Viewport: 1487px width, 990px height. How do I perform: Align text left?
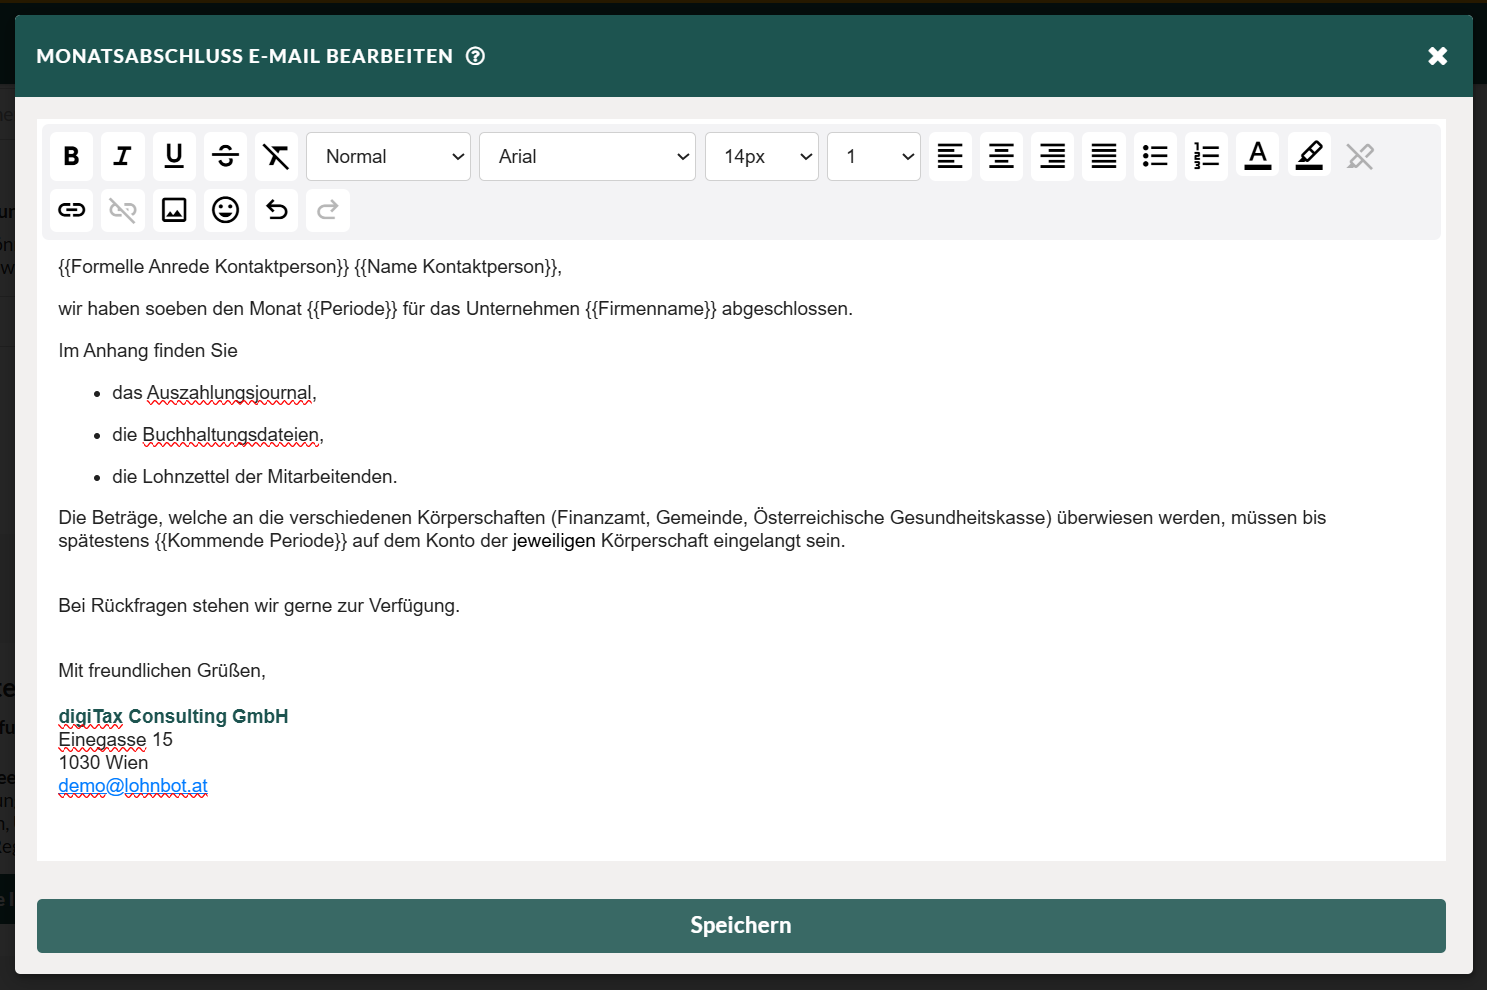pyautogui.click(x=950, y=156)
